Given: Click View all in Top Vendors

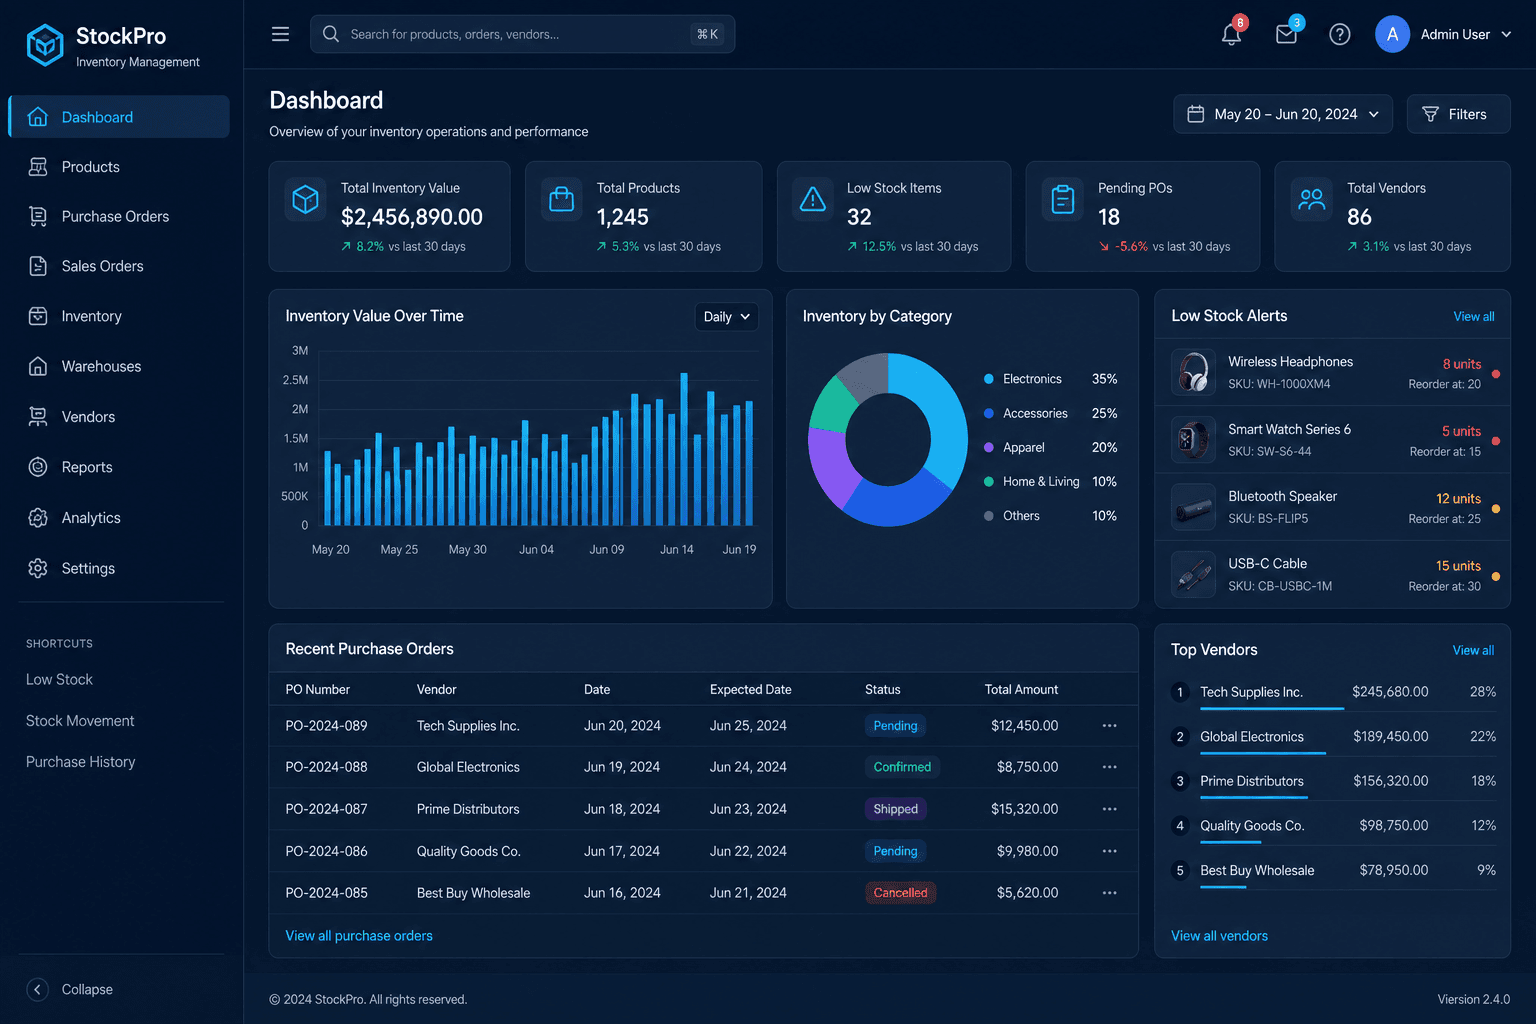Looking at the screenshot, I should point(1473,651).
